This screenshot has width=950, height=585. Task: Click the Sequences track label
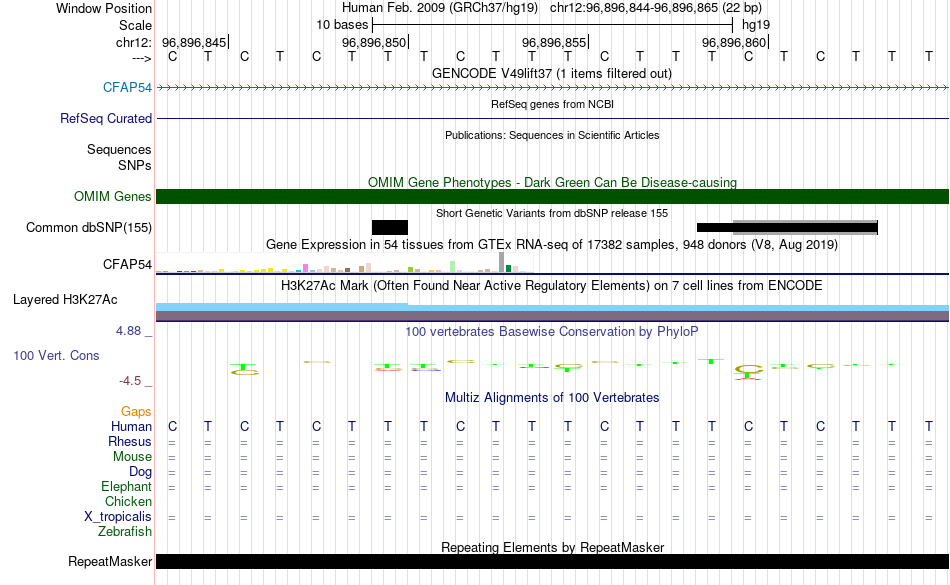(119, 149)
